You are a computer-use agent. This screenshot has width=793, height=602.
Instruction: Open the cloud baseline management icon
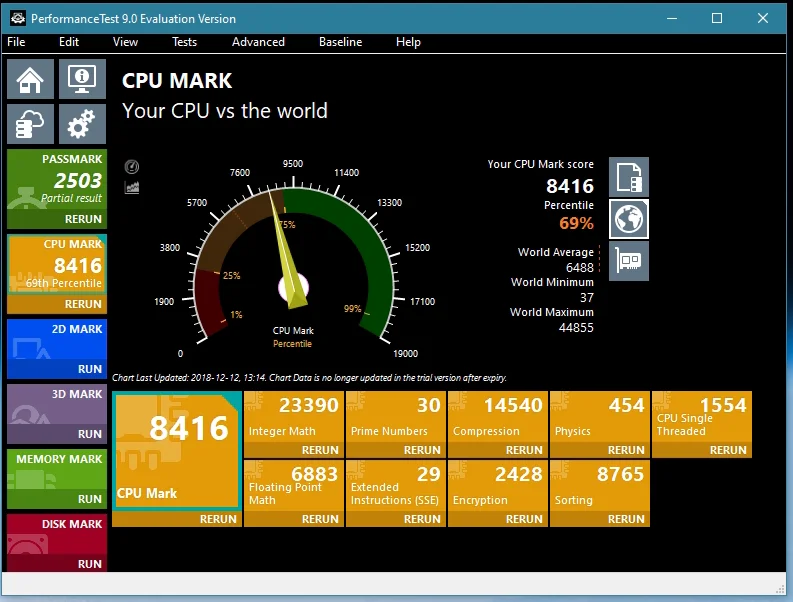(30, 124)
